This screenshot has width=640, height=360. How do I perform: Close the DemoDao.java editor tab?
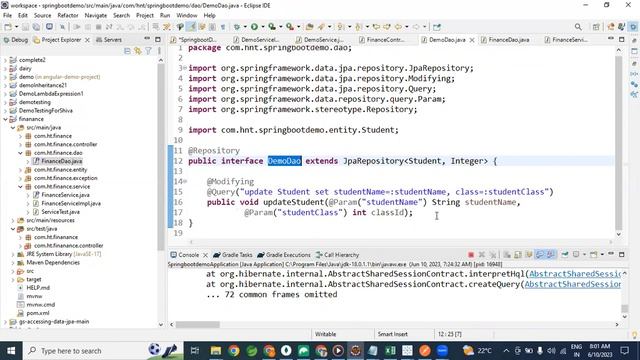pos(472,40)
